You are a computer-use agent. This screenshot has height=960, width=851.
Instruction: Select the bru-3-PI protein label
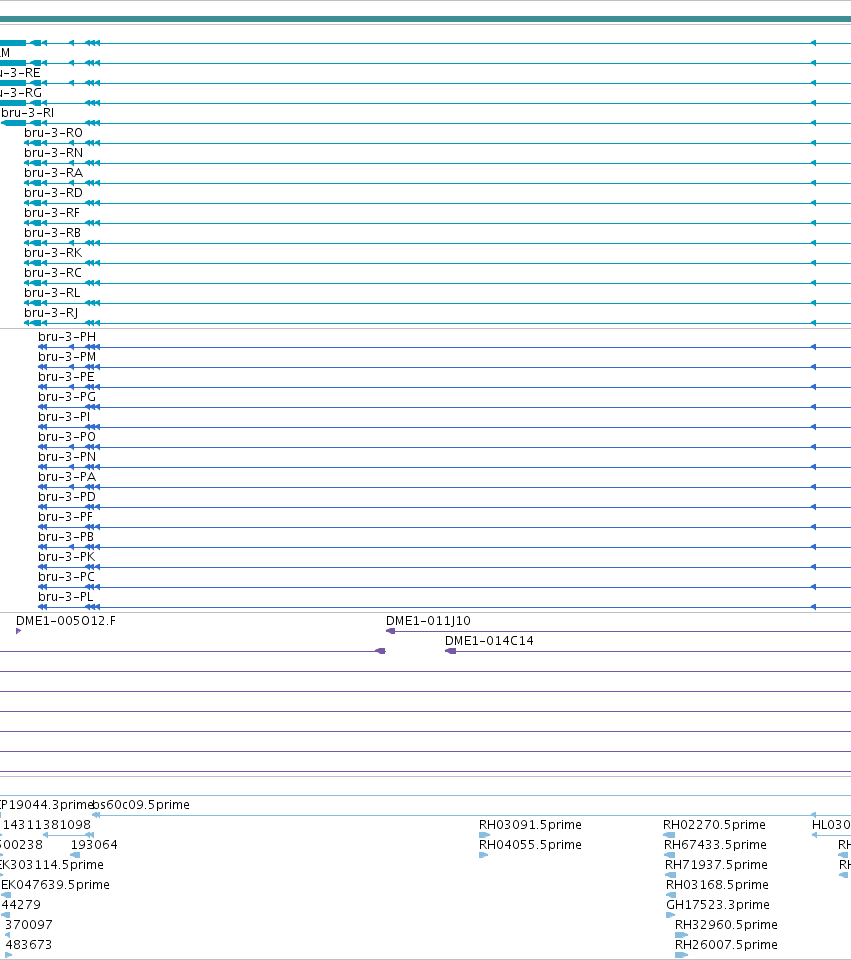click(x=64, y=417)
